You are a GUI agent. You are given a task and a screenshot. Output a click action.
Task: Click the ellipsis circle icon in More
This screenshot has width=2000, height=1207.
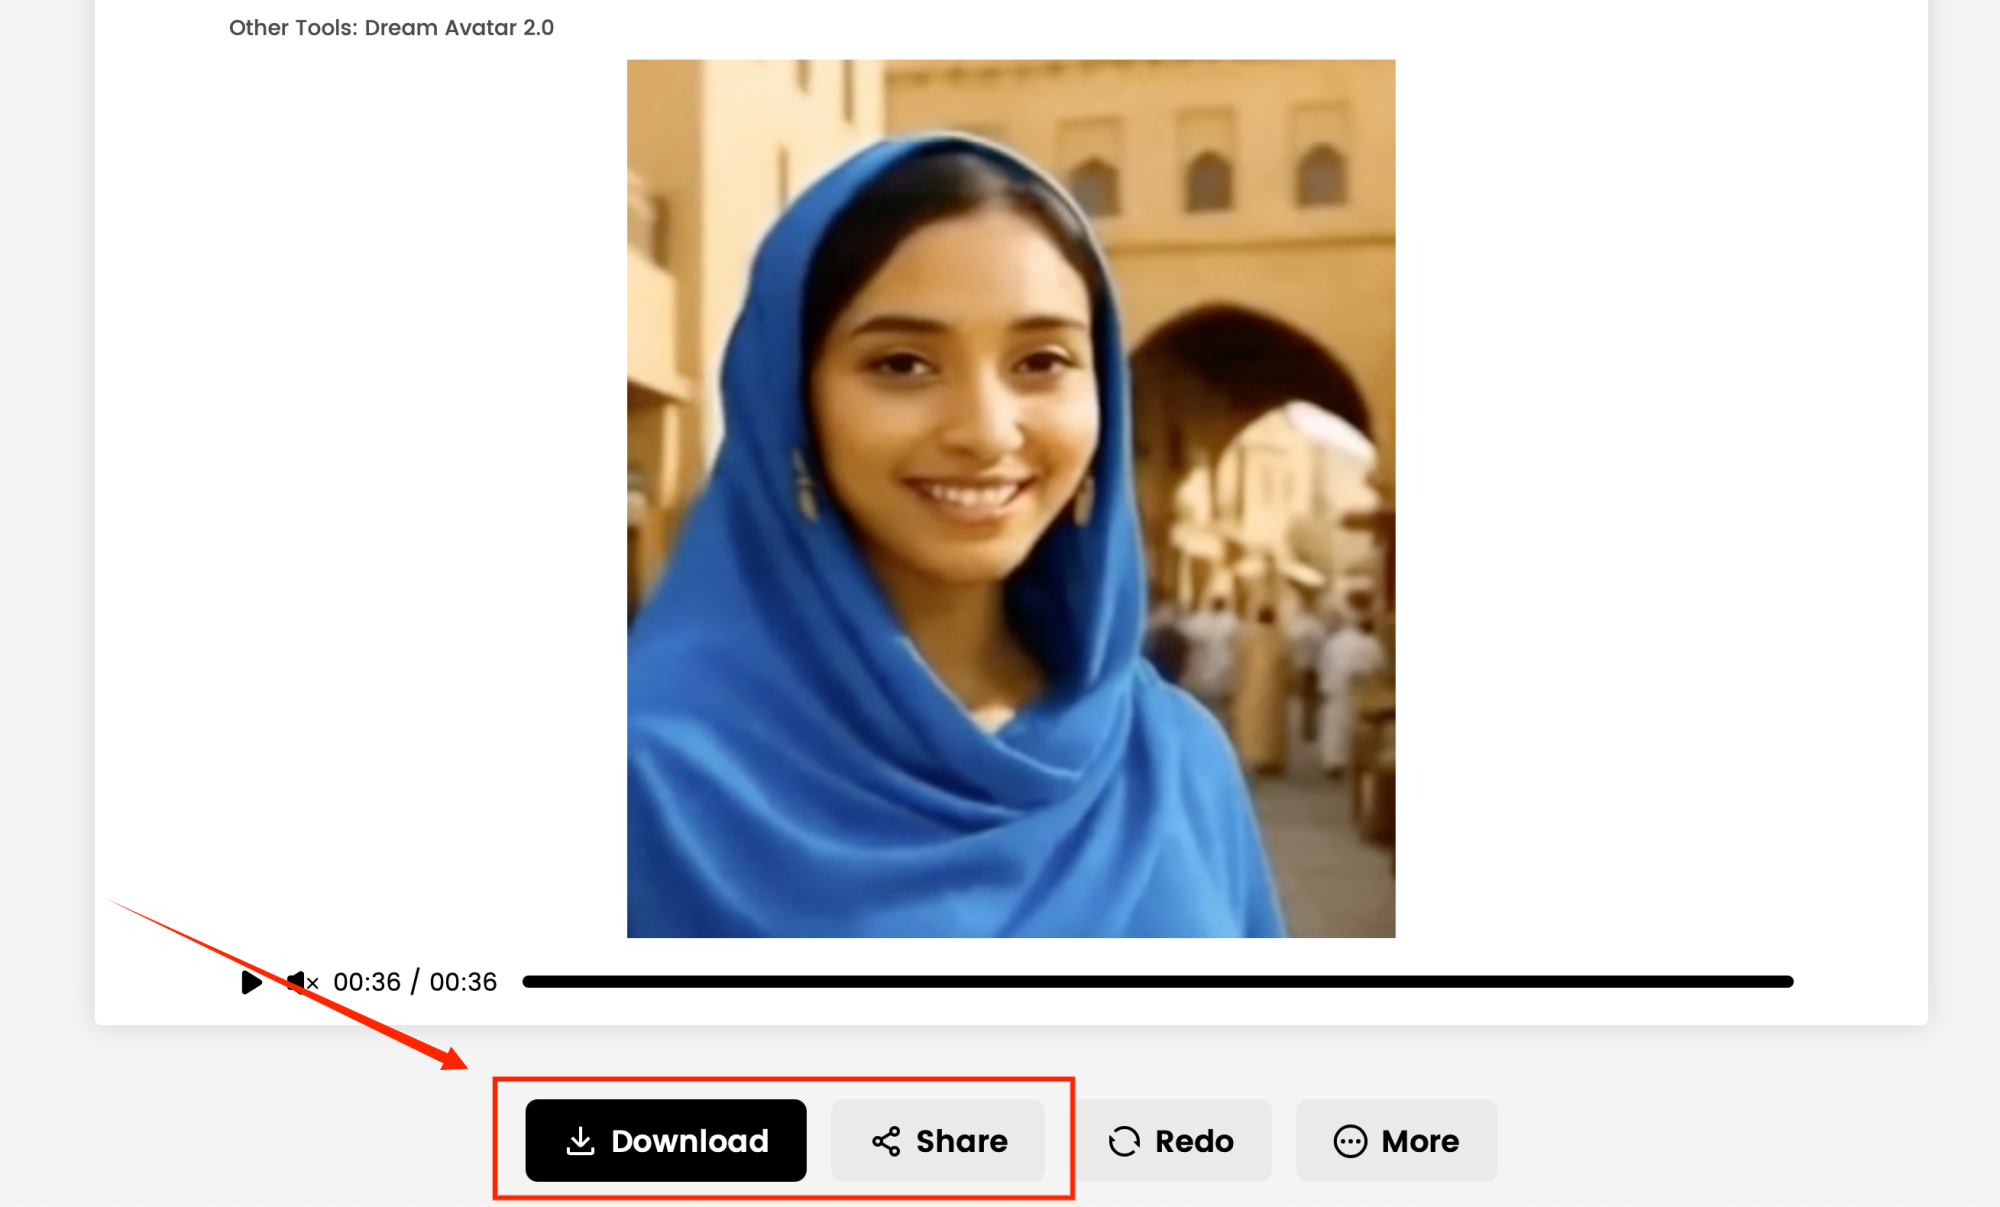[x=1349, y=1141]
